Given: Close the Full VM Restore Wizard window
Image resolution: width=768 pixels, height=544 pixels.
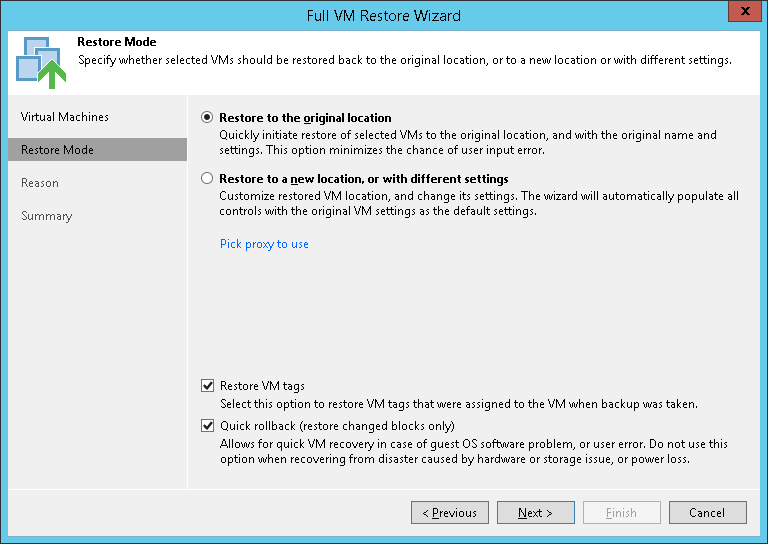Looking at the screenshot, I should click(741, 15).
